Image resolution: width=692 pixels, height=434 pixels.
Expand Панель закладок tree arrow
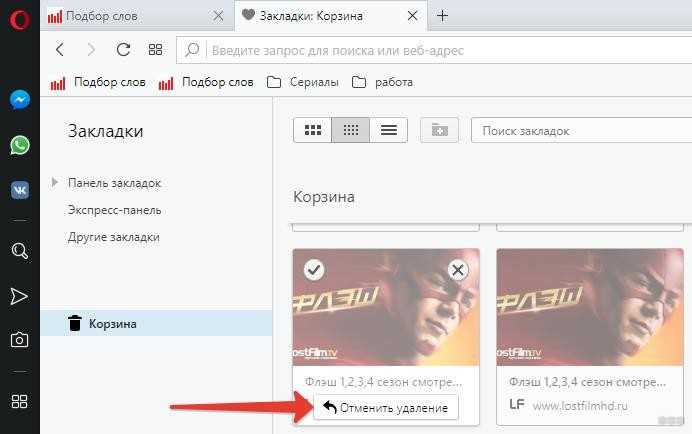point(55,182)
